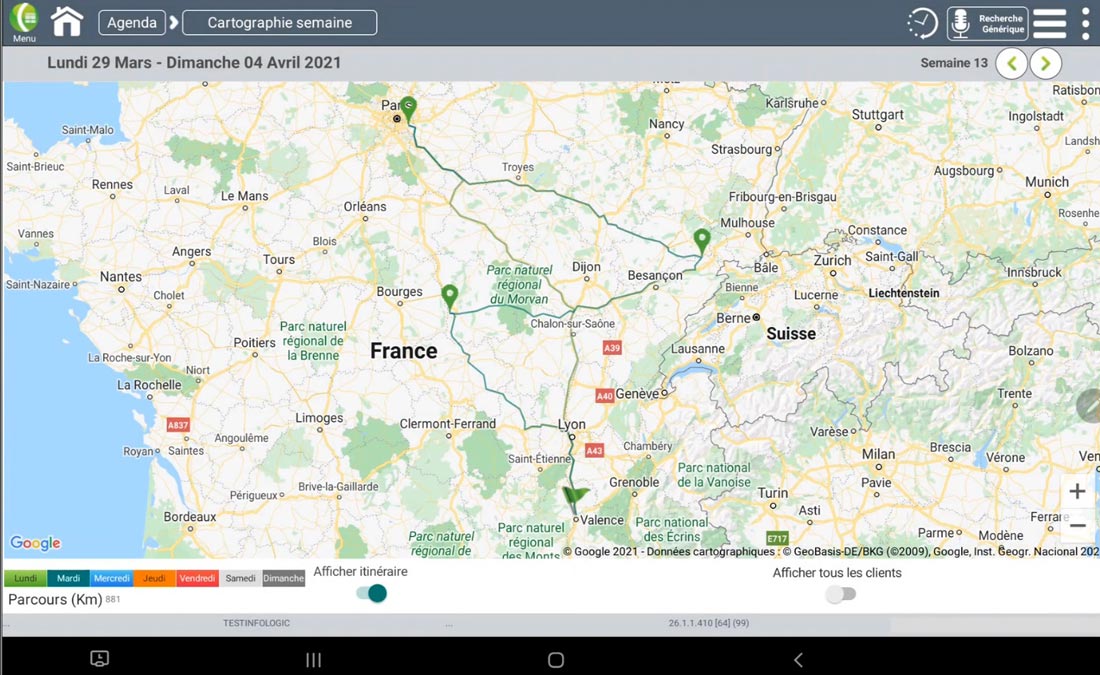1100x675 pixels.
Task: Click the E717 road badge
Action: [777, 539]
